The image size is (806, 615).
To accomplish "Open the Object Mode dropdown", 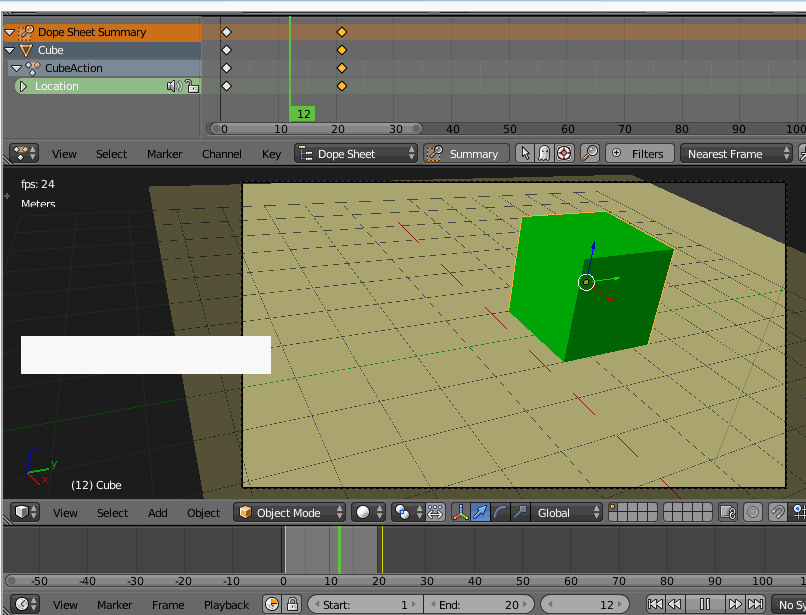I will [289, 512].
